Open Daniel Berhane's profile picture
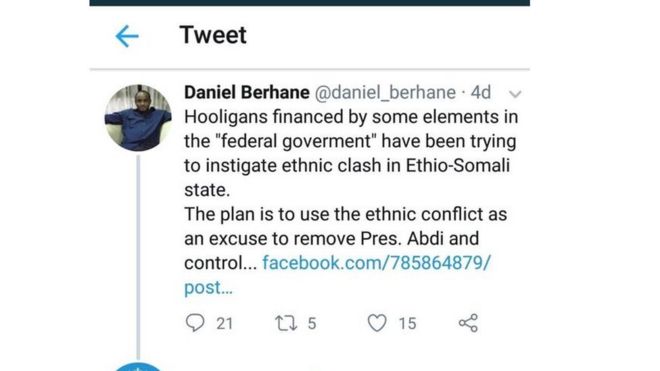 pos(138,117)
